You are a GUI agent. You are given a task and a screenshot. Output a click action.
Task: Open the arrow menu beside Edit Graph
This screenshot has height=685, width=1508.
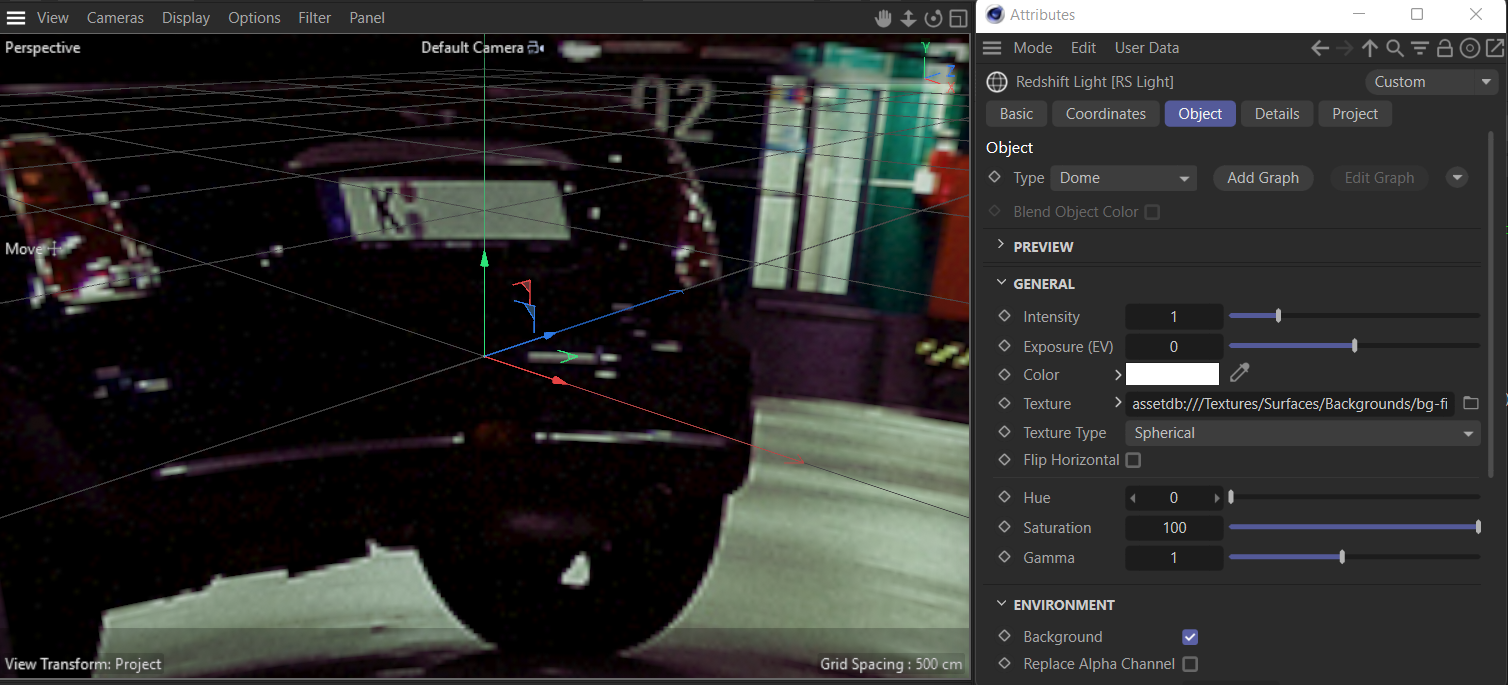[1457, 178]
